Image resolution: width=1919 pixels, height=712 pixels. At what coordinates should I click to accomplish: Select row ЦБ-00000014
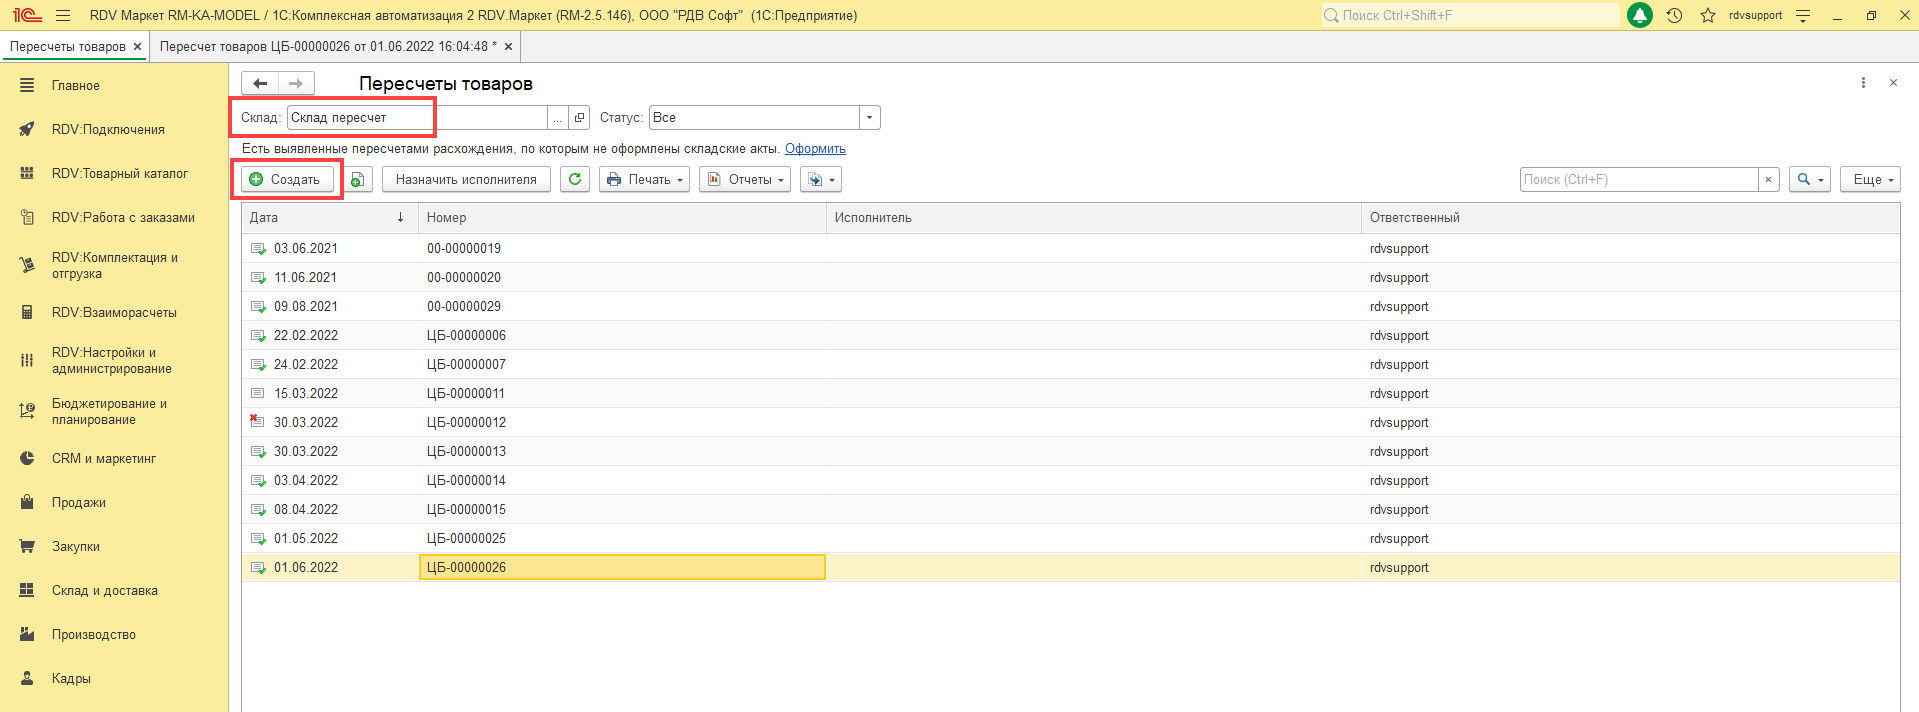tap(1070, 480)
